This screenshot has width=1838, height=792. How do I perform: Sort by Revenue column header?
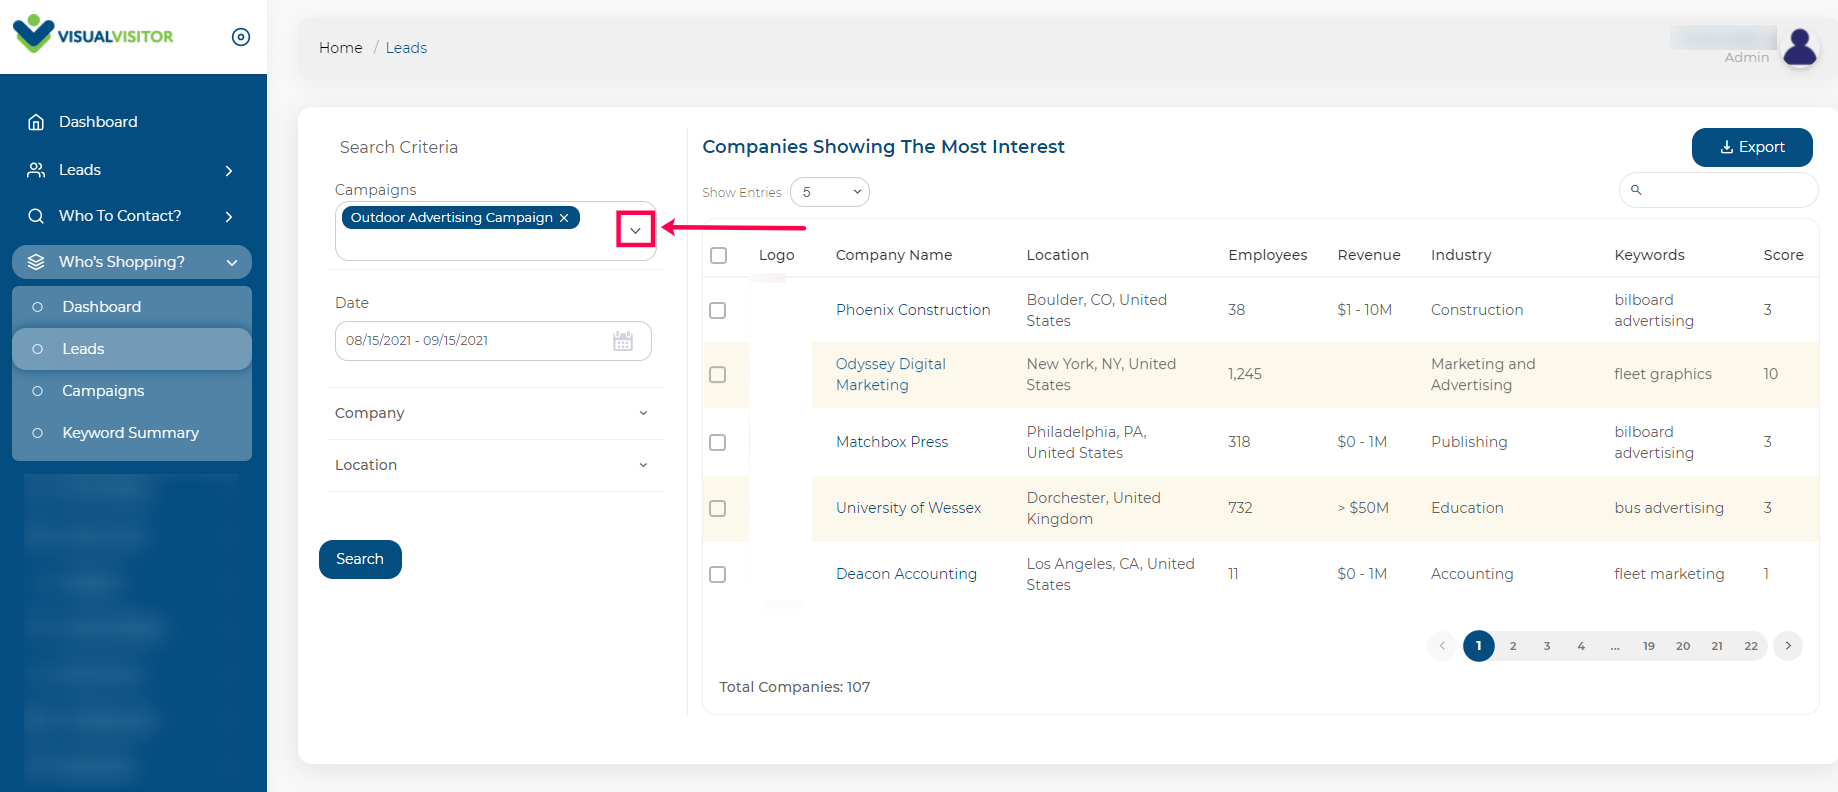click(x=1369, y=255)
